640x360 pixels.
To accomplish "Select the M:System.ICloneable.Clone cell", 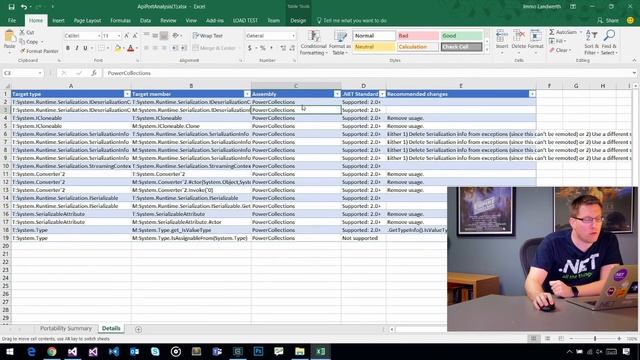I will pyautogui.click(x=191, y=126).
